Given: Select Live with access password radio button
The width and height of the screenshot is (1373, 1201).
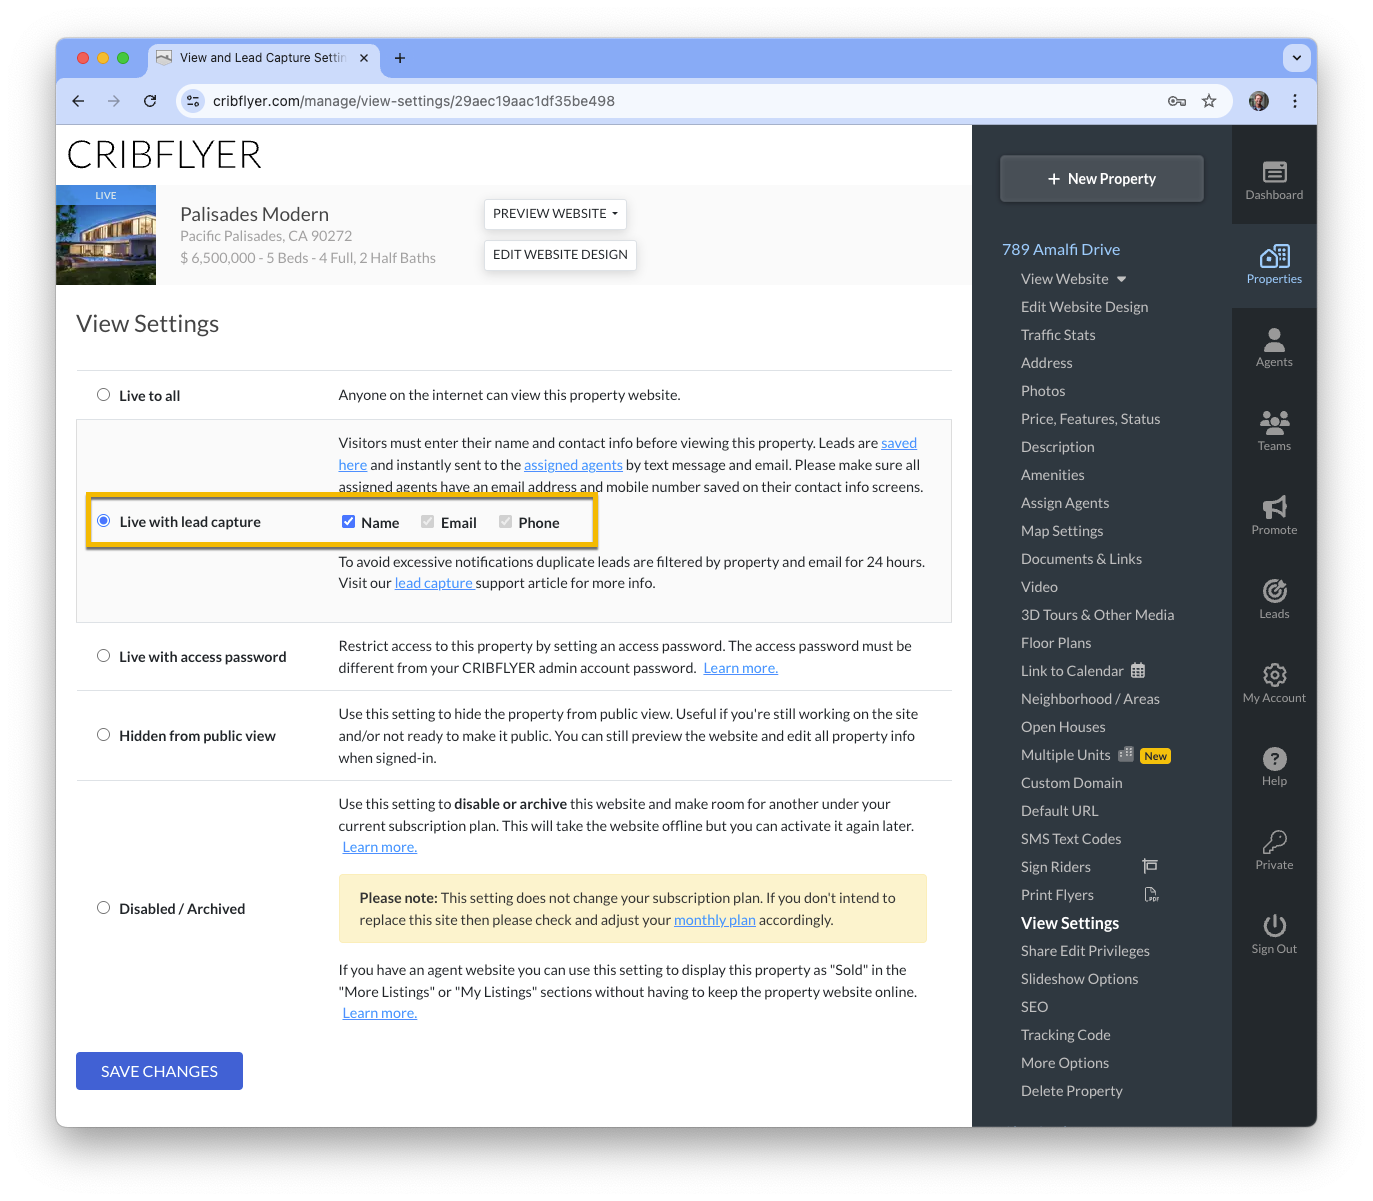Looking at the screenshot, I should (x=103, y=656).
